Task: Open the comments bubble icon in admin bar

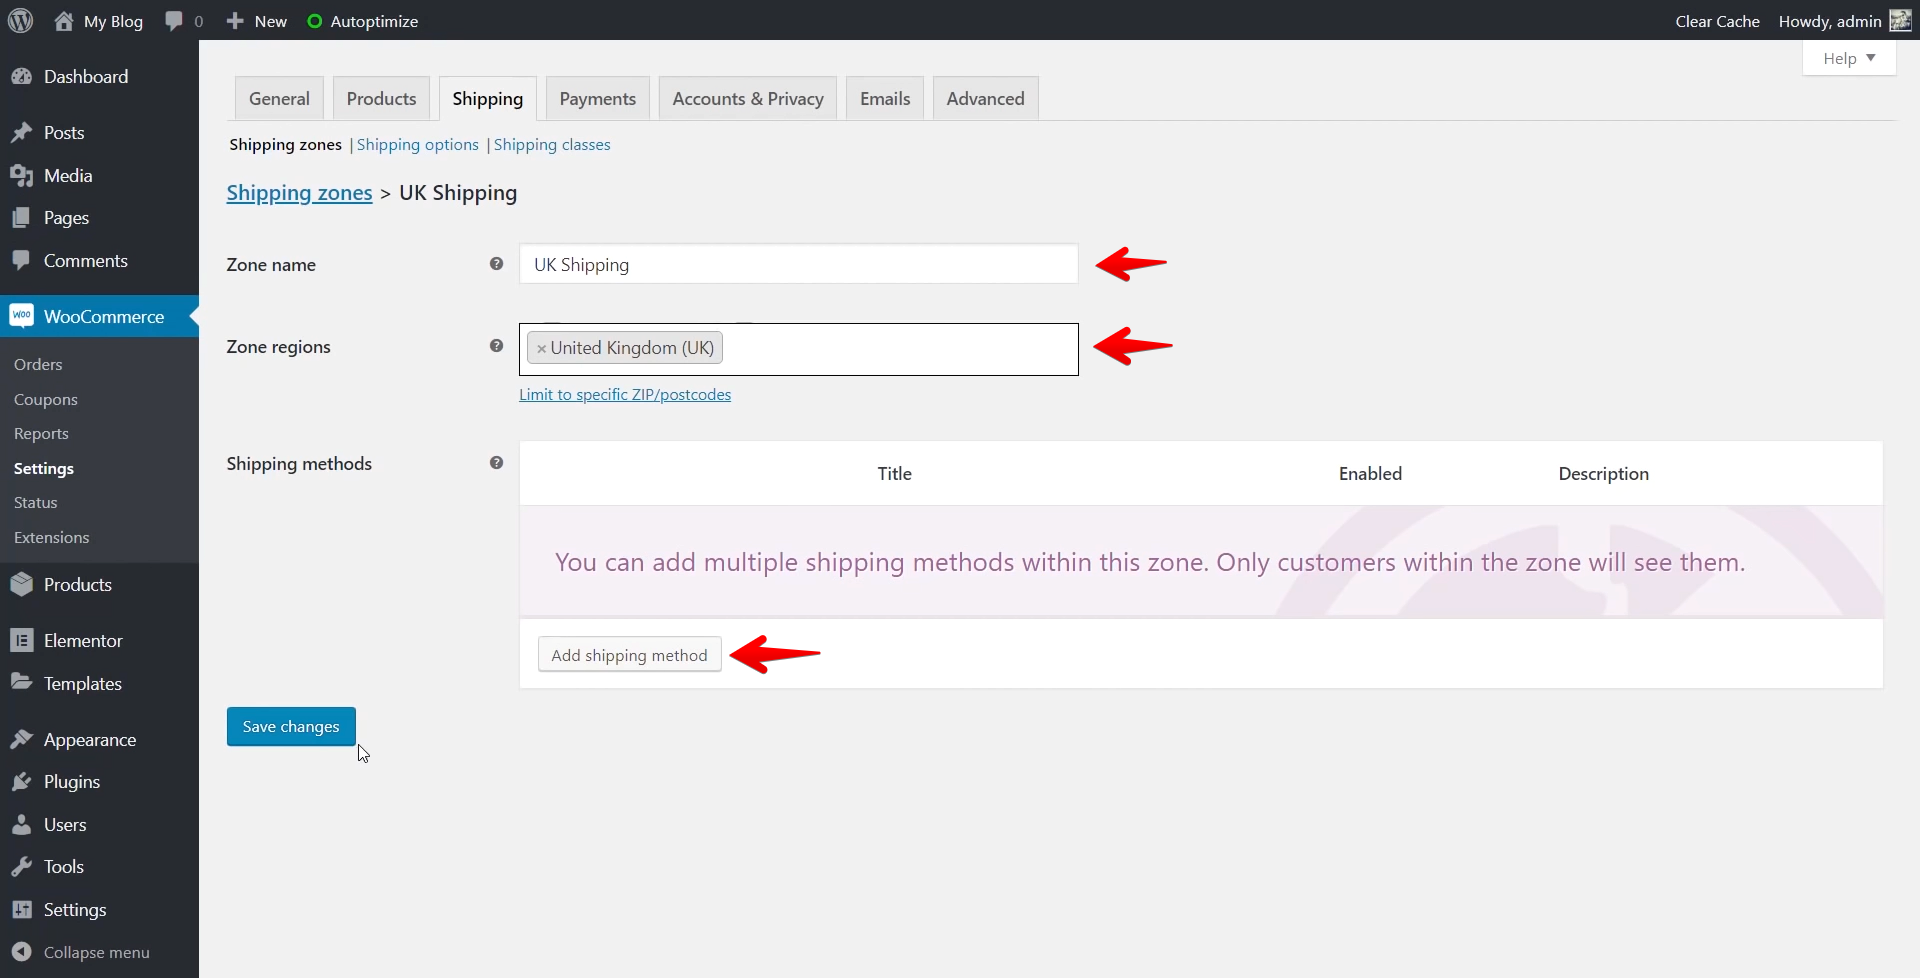Action: [175, 21]
